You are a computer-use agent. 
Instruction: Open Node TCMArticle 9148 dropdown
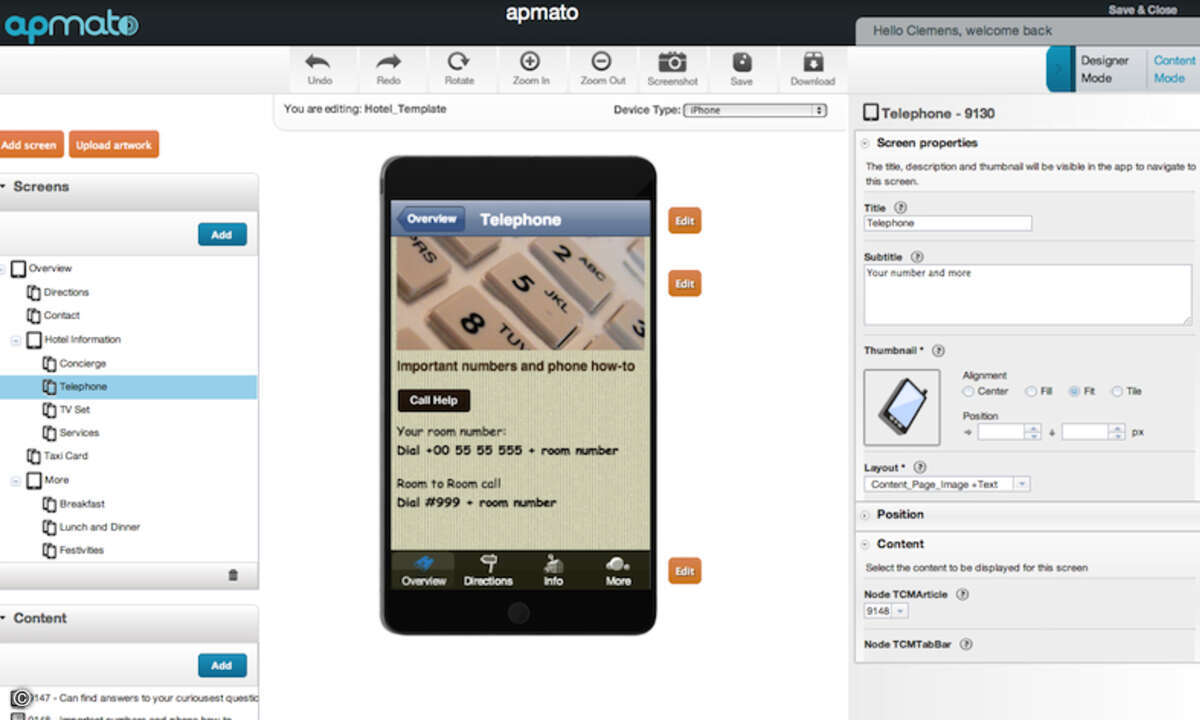point(886,611)
